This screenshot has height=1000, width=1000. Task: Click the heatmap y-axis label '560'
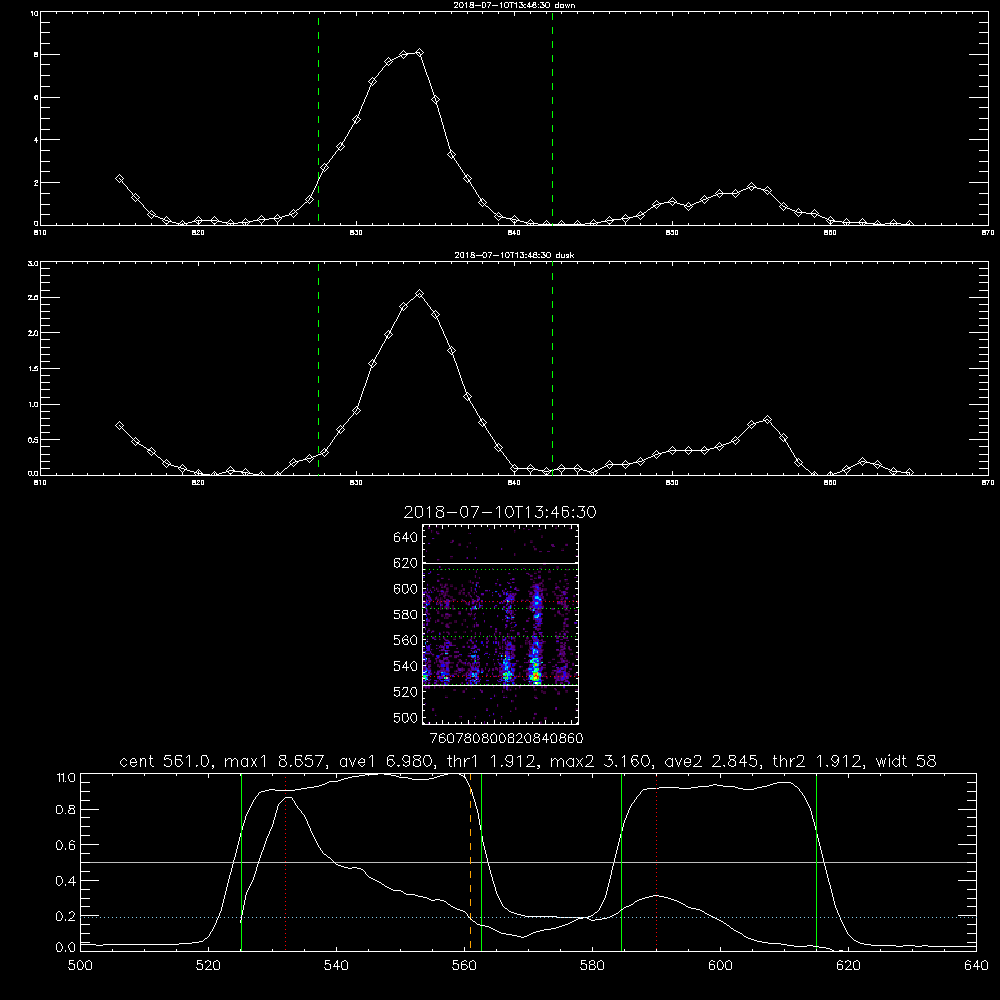[x=406, y=640]
